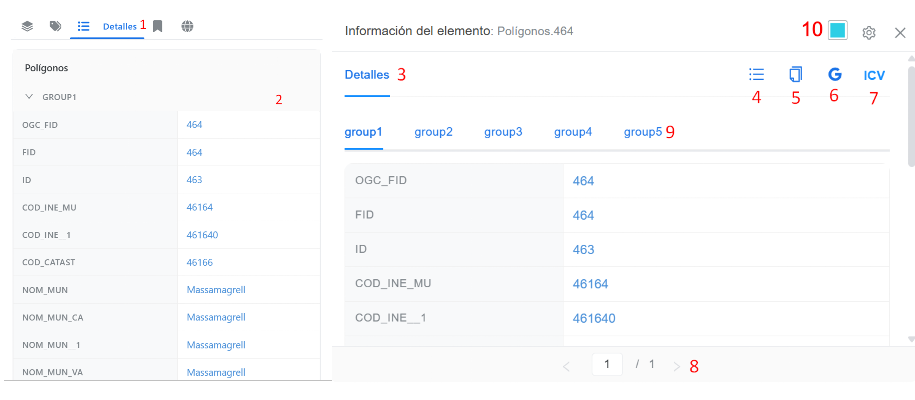Screen dimensions: 915x400
Task: Open the bookmark icon tab
Action: (158, 26)
